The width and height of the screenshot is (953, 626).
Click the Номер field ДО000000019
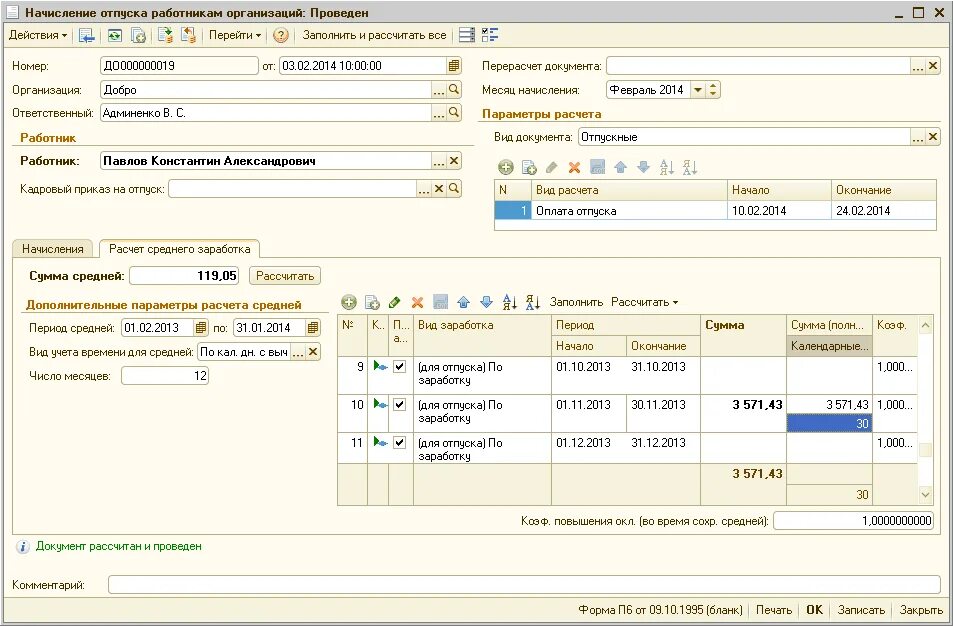click(x=179, y=66)
